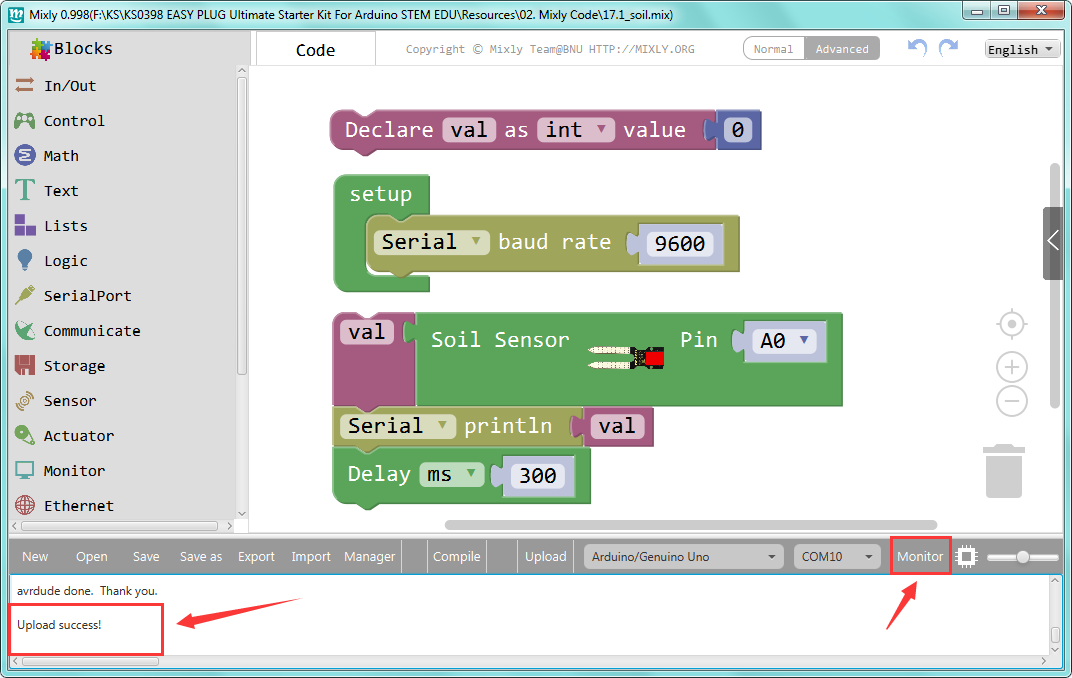Open the English language dropdown

click(1022, 49)
